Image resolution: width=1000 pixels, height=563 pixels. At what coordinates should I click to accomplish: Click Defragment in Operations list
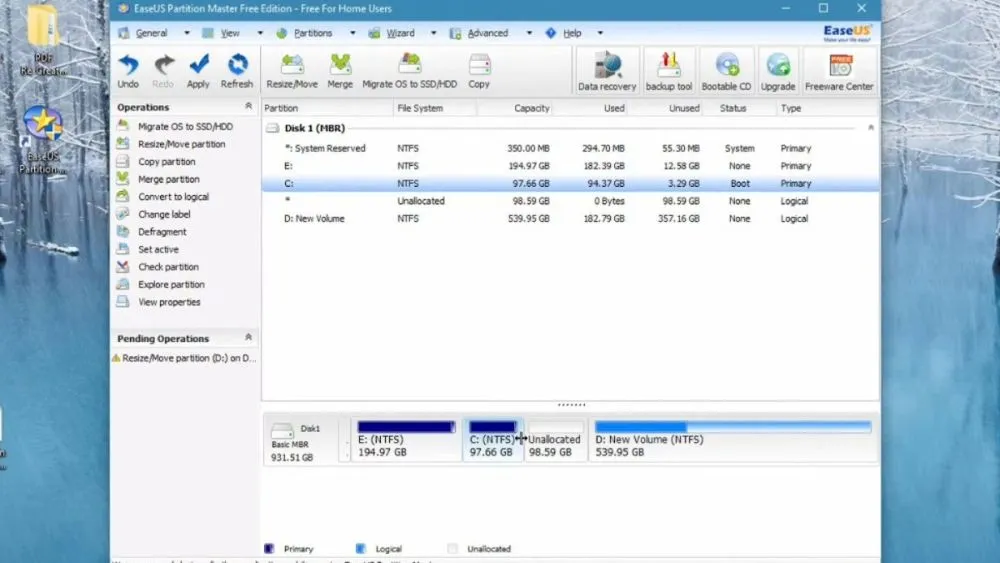(x=162, y=232)
